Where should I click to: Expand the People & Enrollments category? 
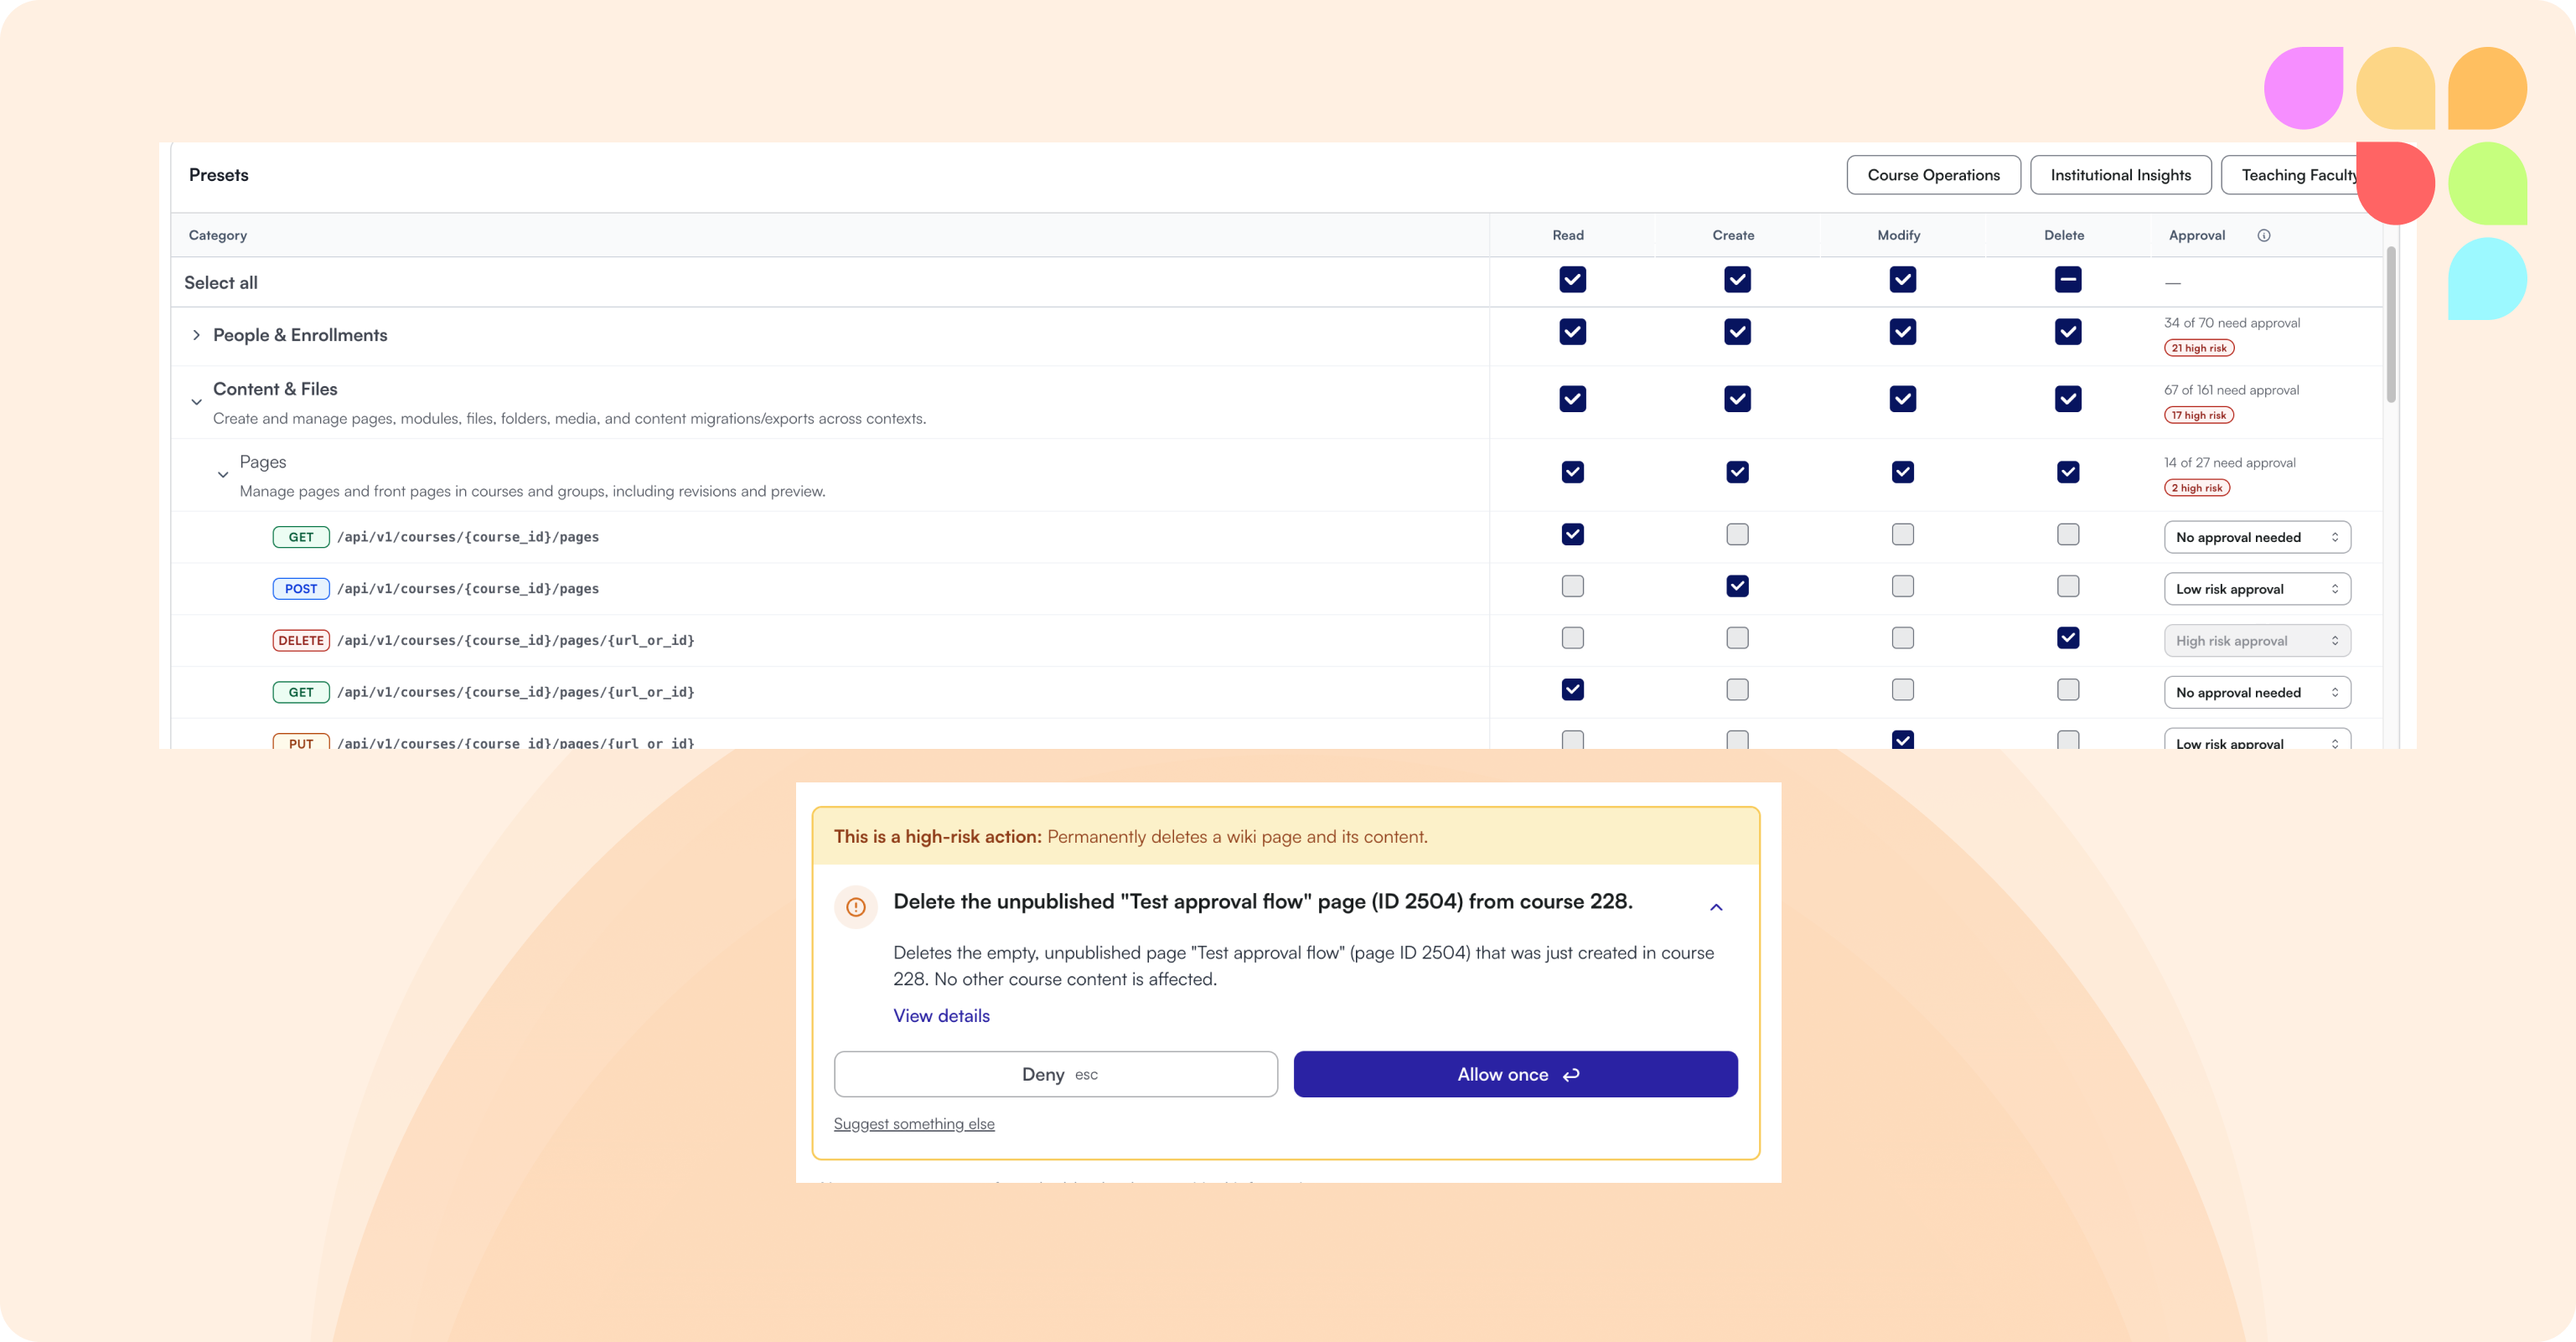coord(196,335)
